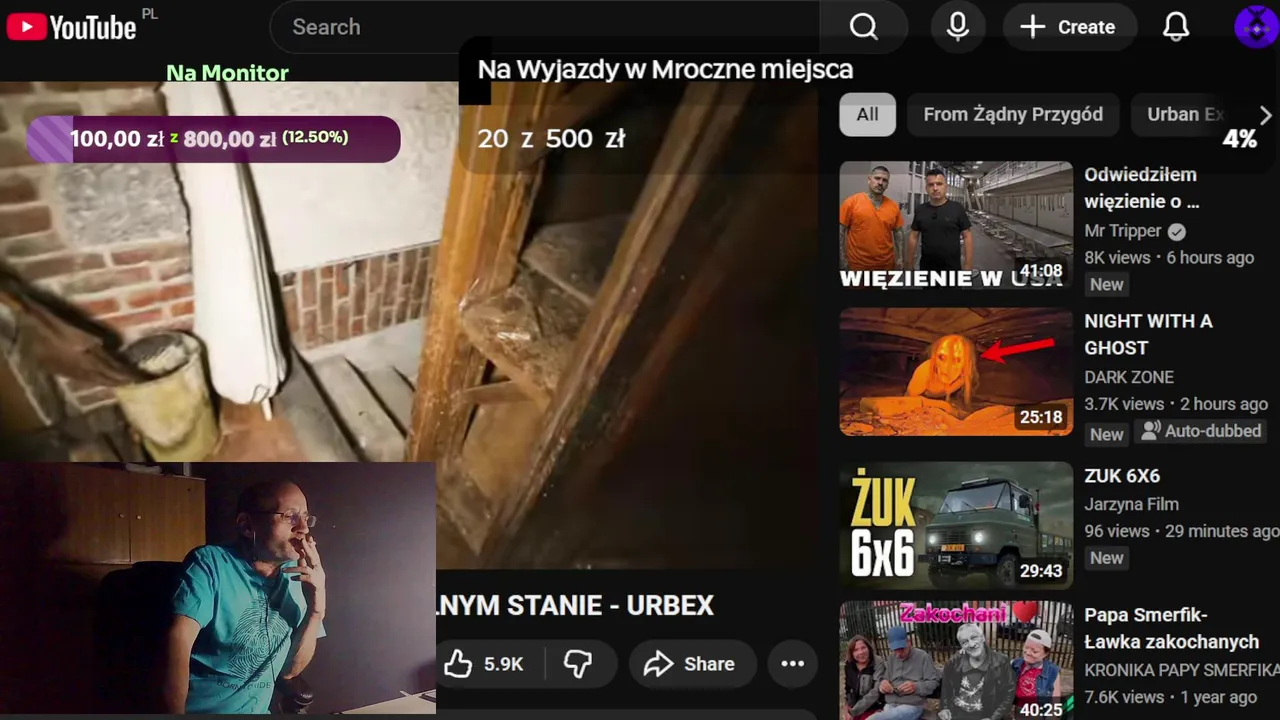
Task: Click the streamer webcam overlay
Action: (x=218, y=588)
